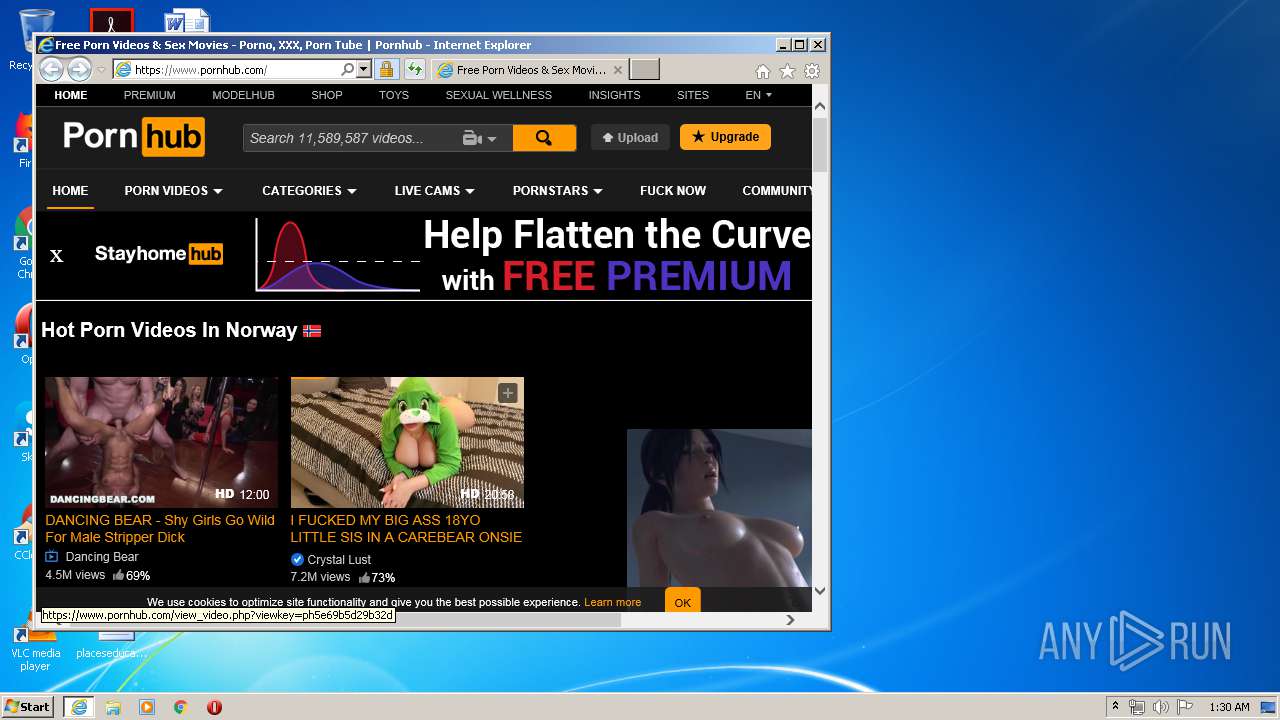Open TOYS in the top site menu
Viewport: 1280px width, 720px height.
(x=394, y=95)
